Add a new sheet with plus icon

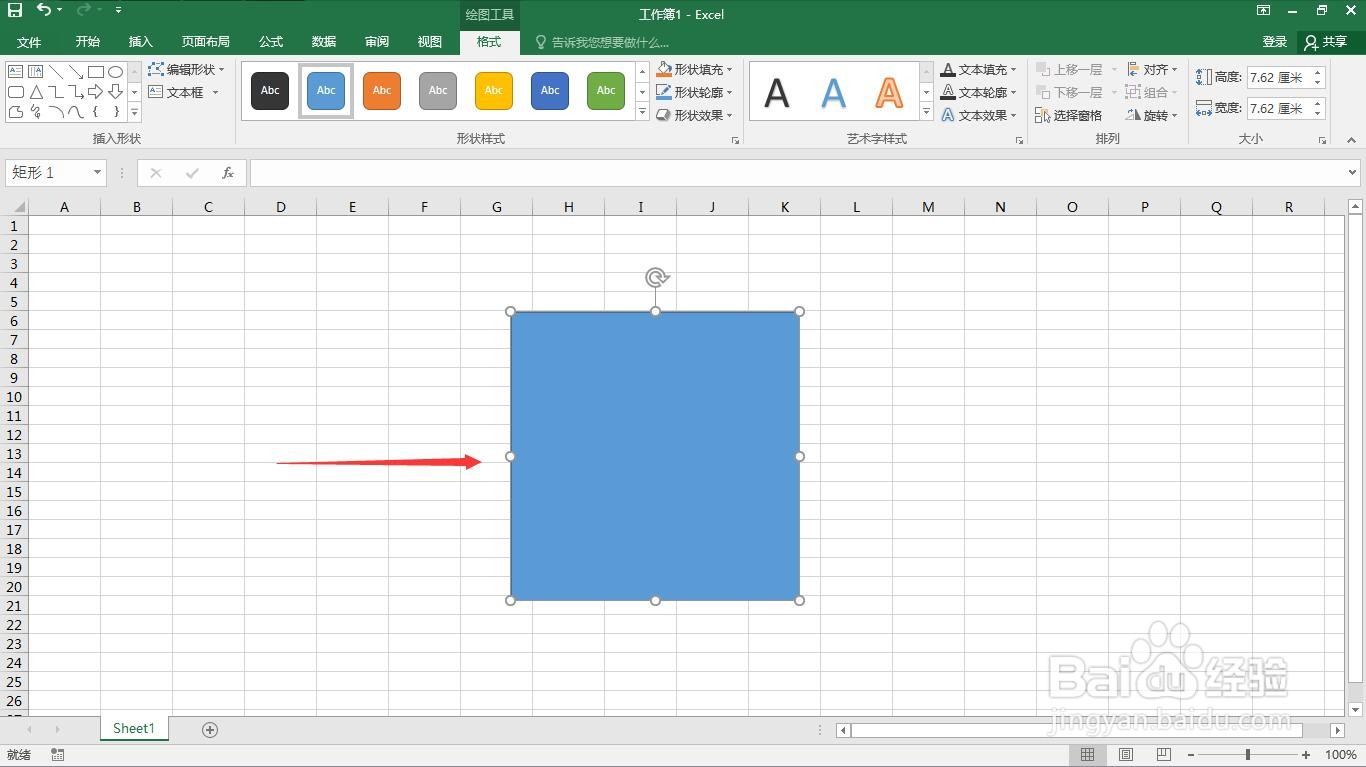(x=210, y=729)
